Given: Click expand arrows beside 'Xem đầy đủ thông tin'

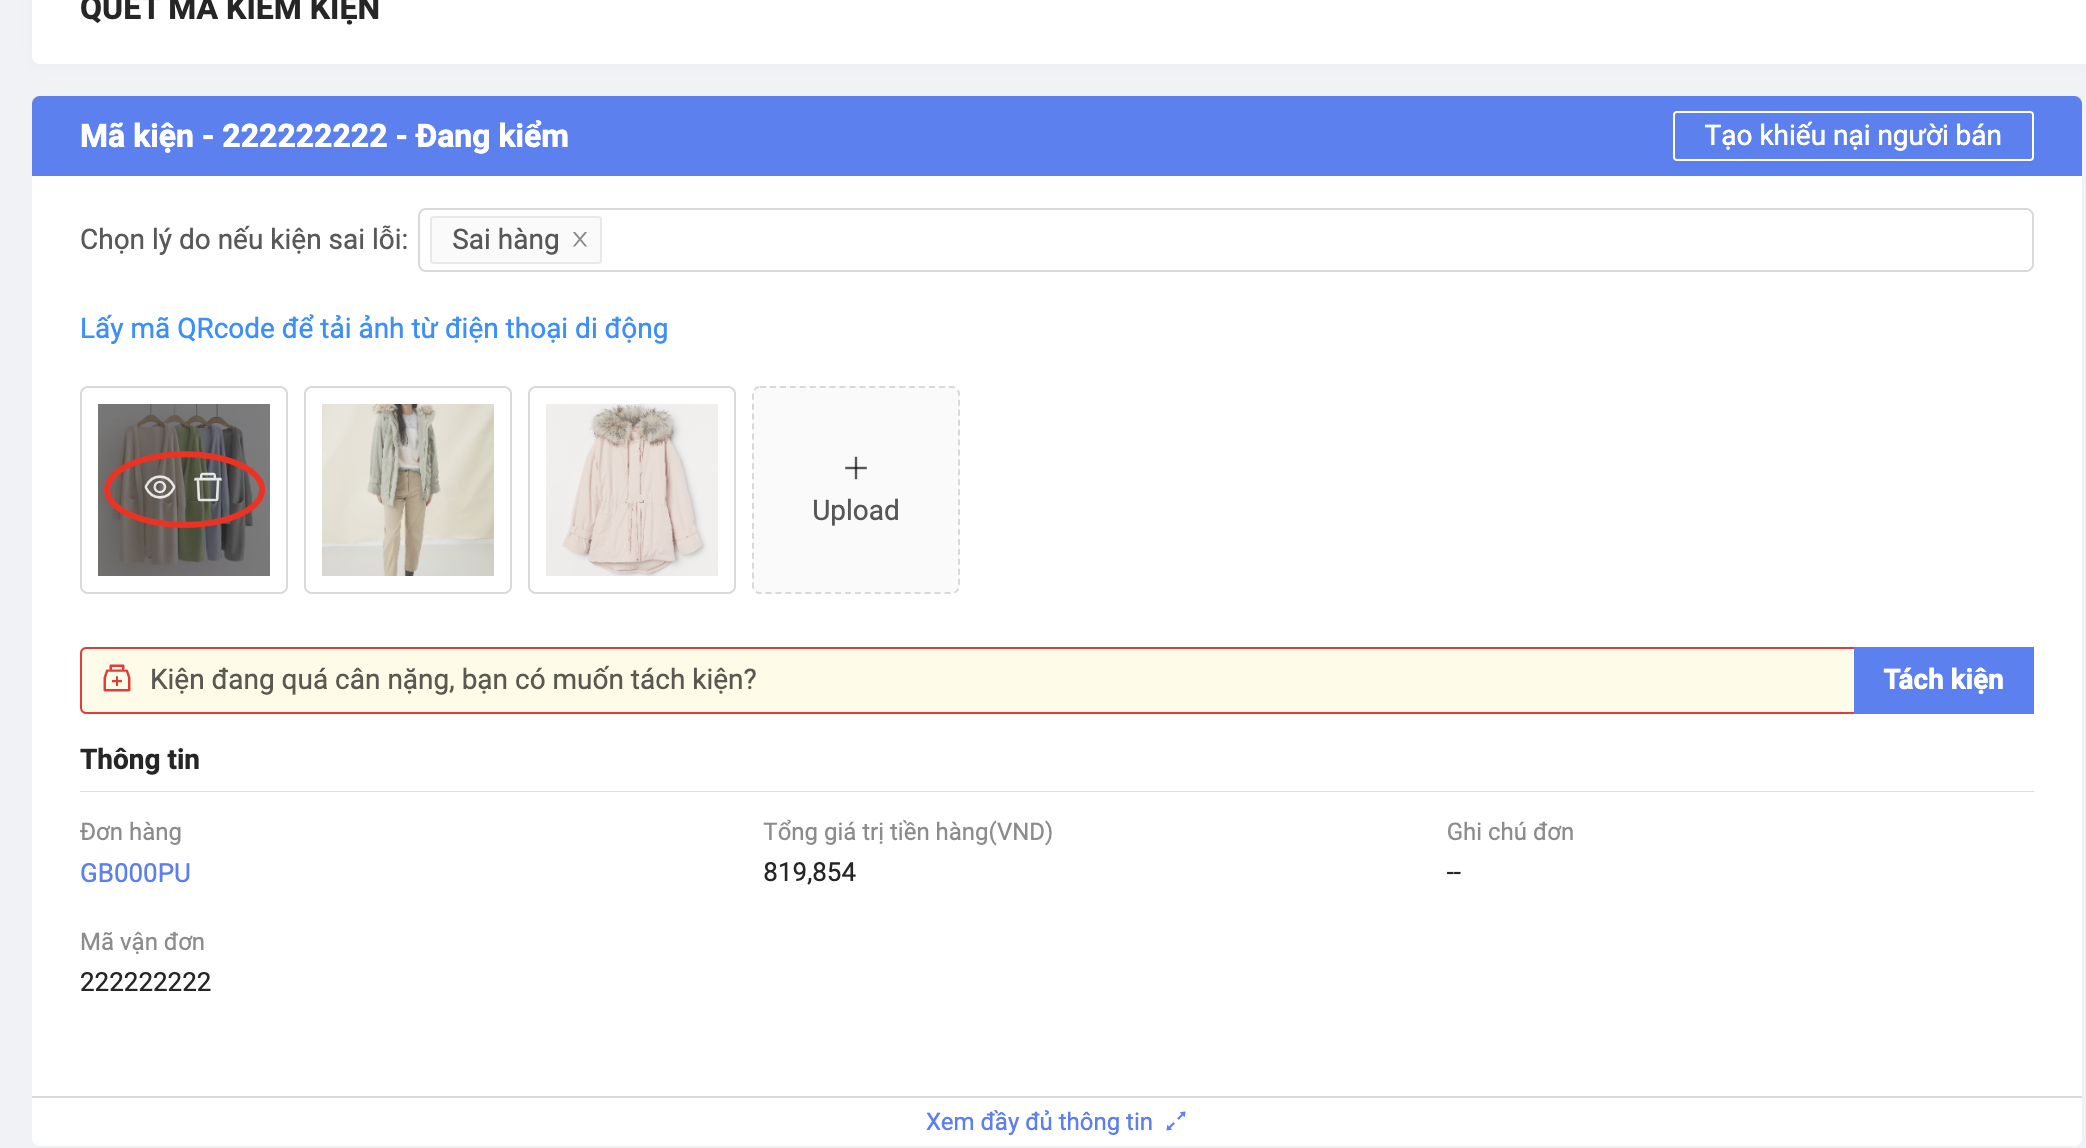Looking at the screenshot, I should point(1176,1121).
